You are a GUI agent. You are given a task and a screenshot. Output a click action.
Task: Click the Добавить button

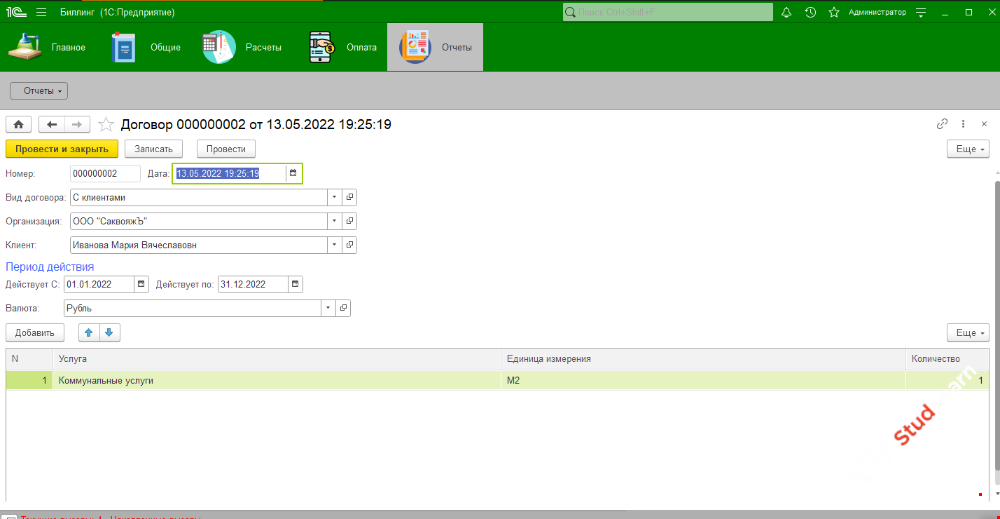(35, 332)
